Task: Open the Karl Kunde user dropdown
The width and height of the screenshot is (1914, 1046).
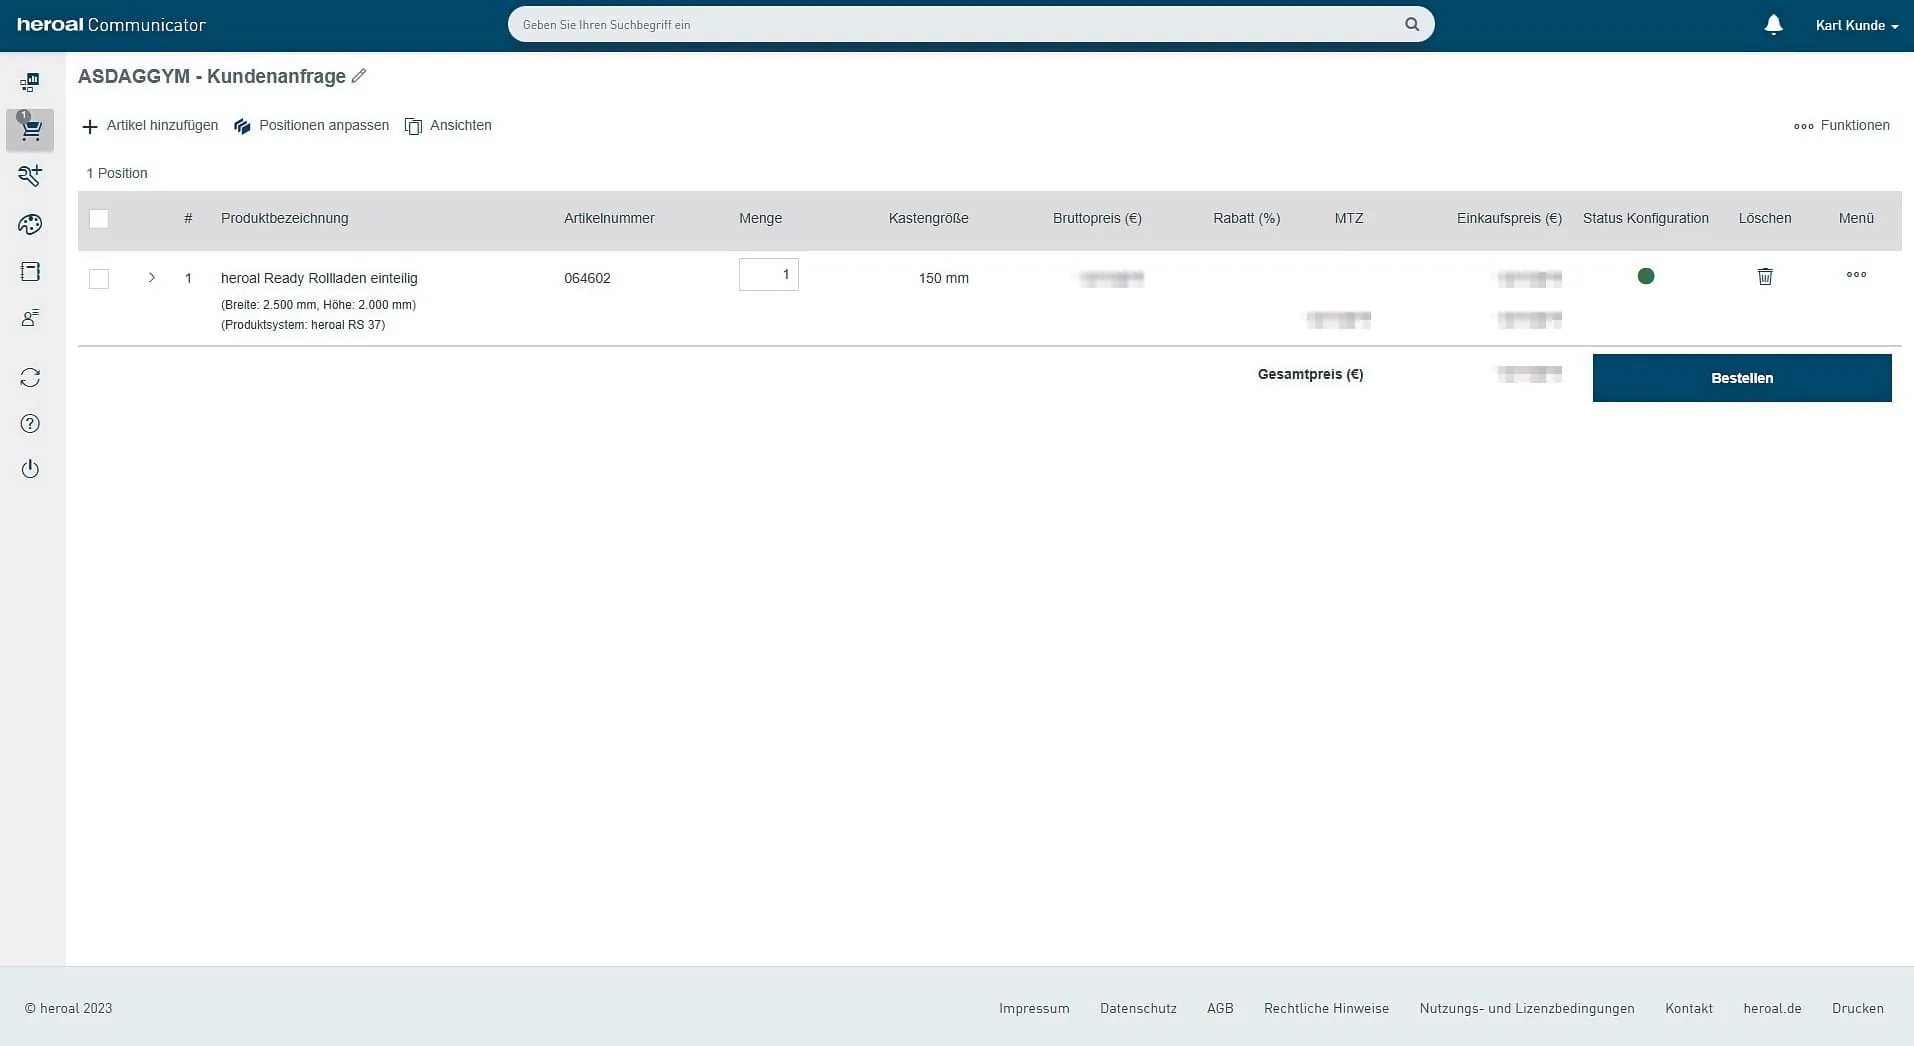Action: pos(1856,25)
